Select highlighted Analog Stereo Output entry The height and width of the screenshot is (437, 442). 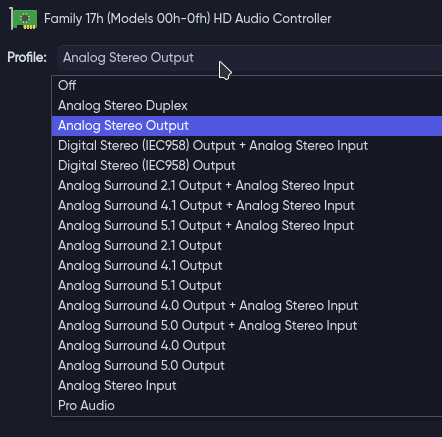coord(247,126)
